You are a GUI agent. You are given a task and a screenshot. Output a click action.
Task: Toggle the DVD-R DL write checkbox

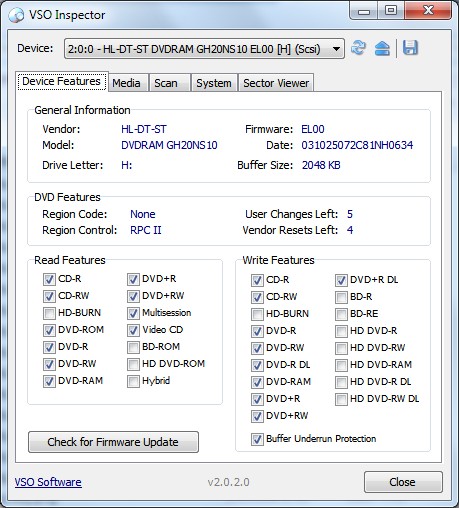click(257, 365)
